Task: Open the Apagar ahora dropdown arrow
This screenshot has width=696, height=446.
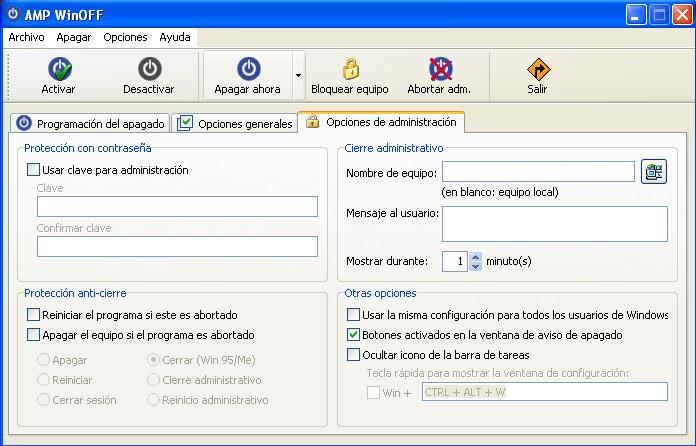Action: click(x=298, y=75)
